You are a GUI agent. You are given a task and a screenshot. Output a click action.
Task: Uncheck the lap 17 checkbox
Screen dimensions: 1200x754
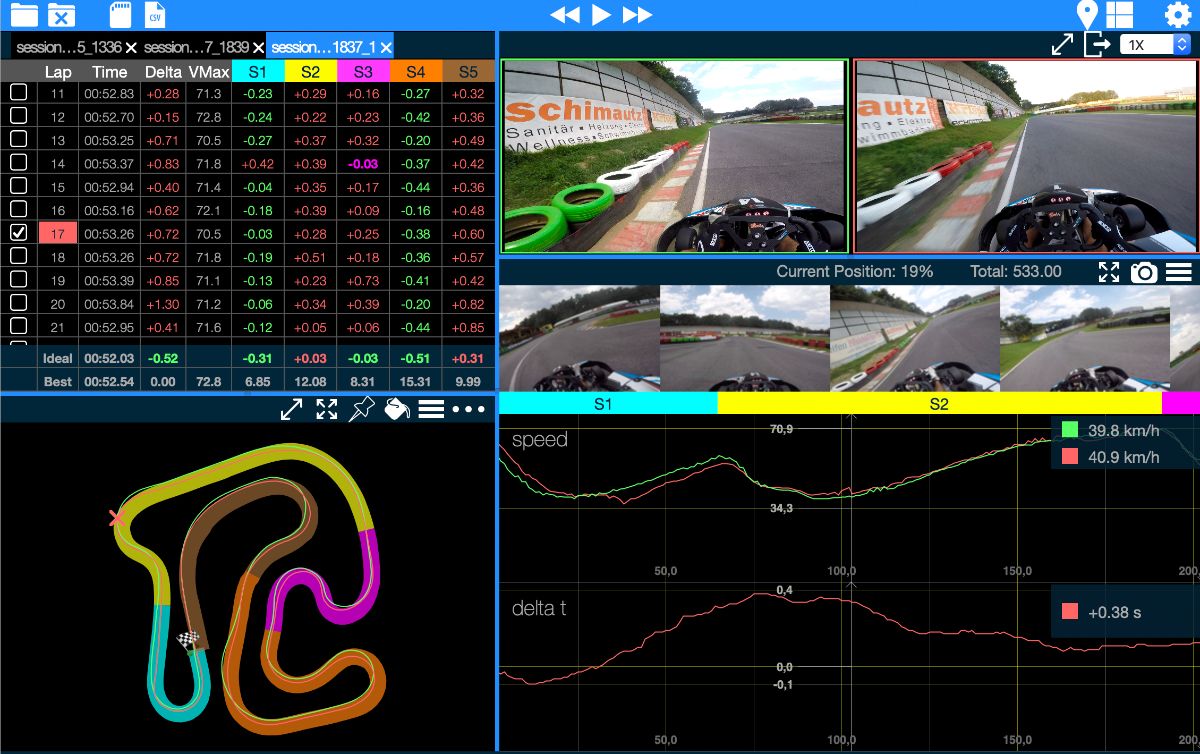tap(18, 232)
